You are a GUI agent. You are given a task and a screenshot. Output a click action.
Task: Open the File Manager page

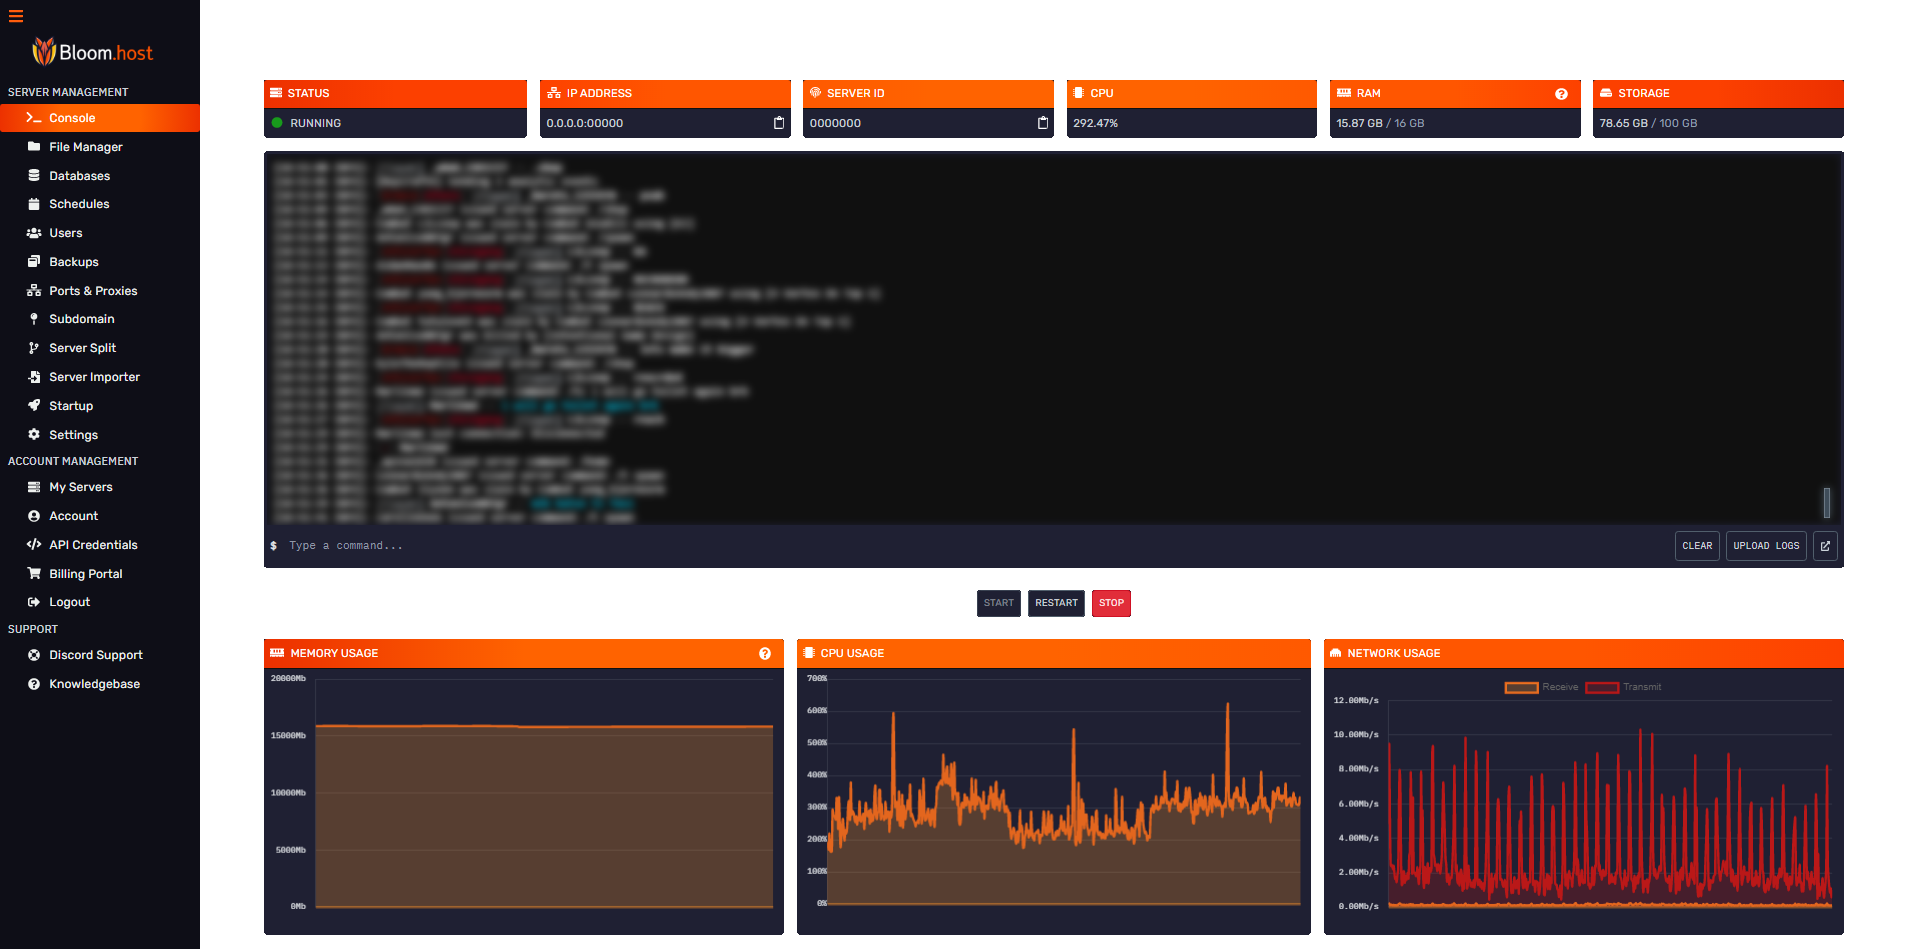pyautogui.click(x=86, y=147)
